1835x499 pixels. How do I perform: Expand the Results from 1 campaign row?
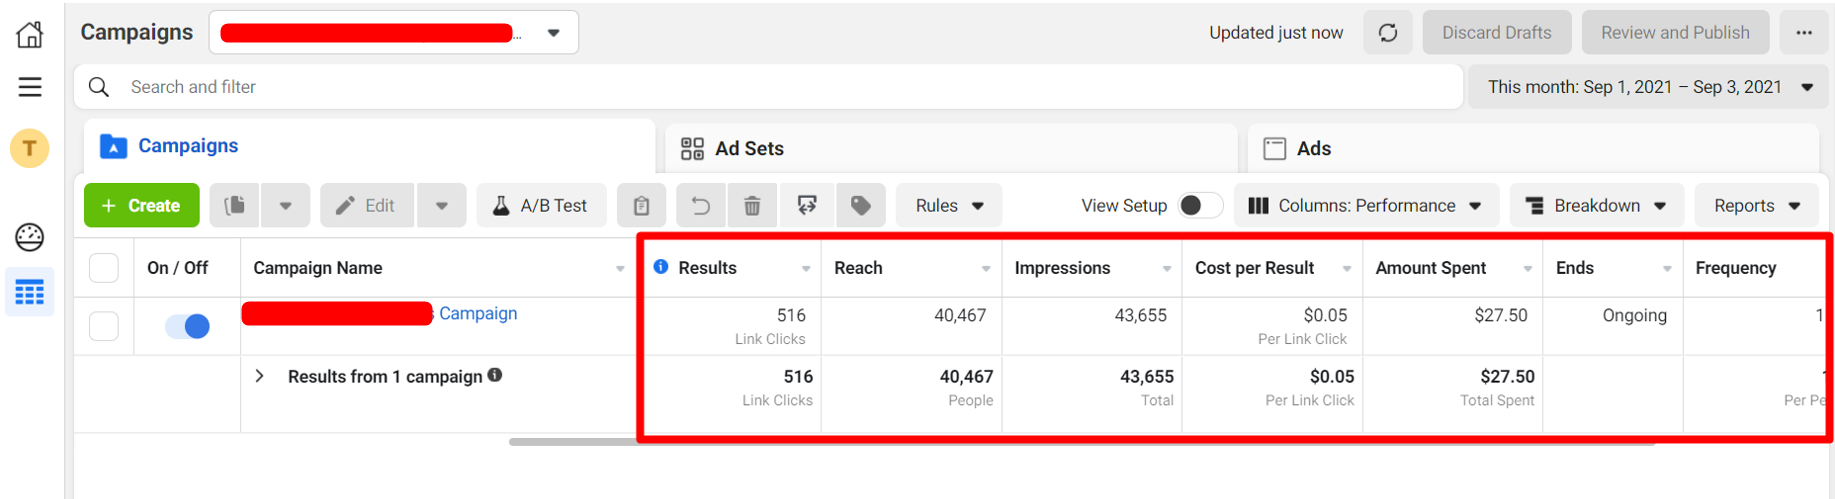pos(260,377)
